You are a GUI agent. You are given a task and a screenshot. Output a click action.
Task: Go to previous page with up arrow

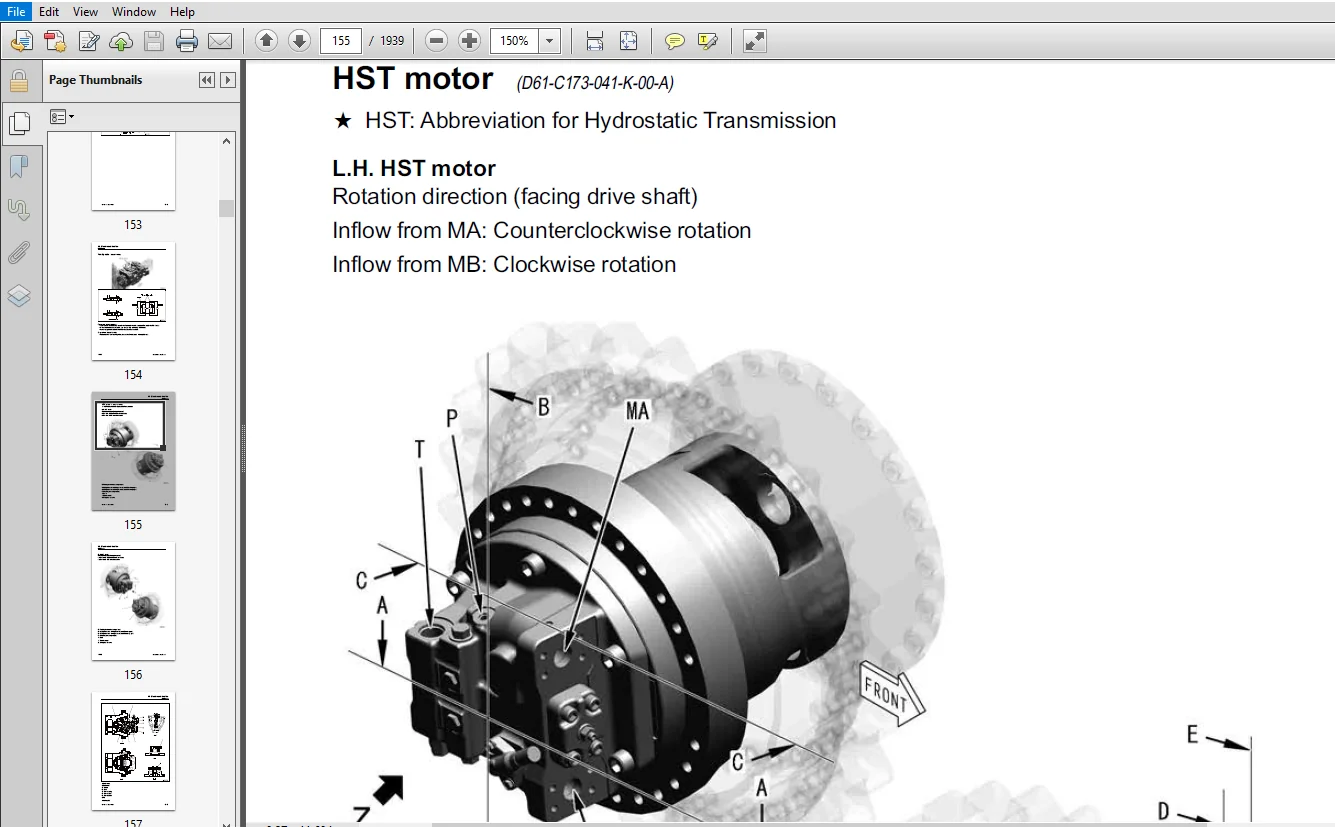coord(266,41)
